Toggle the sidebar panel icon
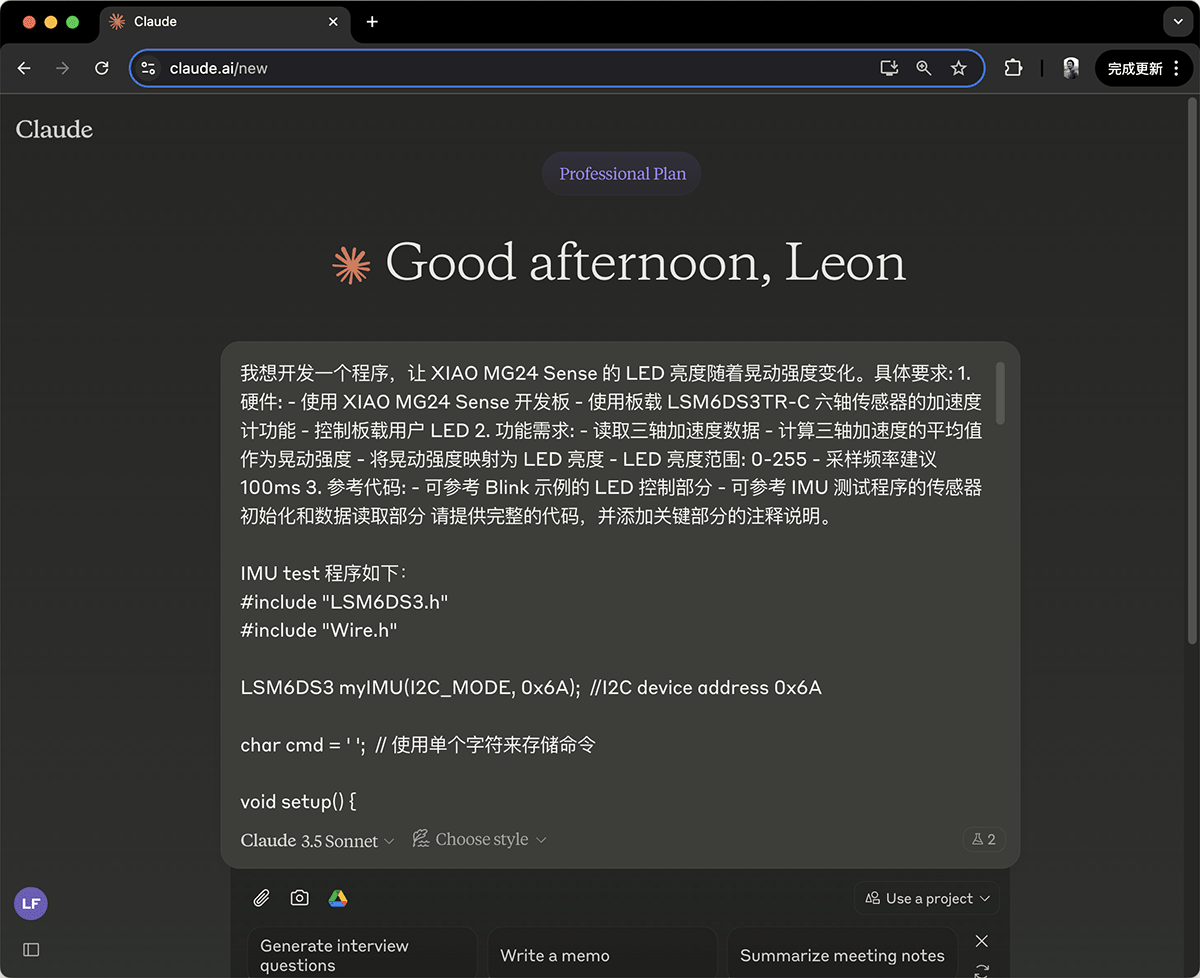Viewport: 1200px width, 978px height. click(31, 949)
